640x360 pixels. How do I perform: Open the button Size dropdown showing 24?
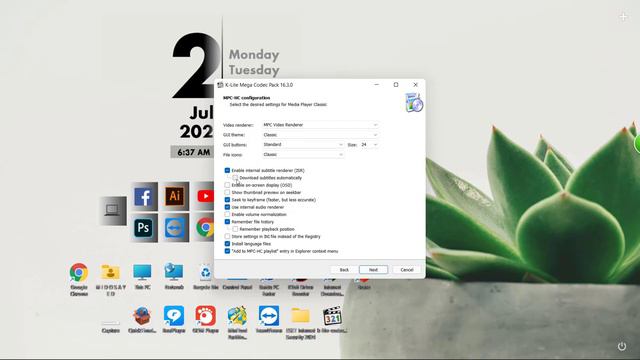click(x=369, y=144)
